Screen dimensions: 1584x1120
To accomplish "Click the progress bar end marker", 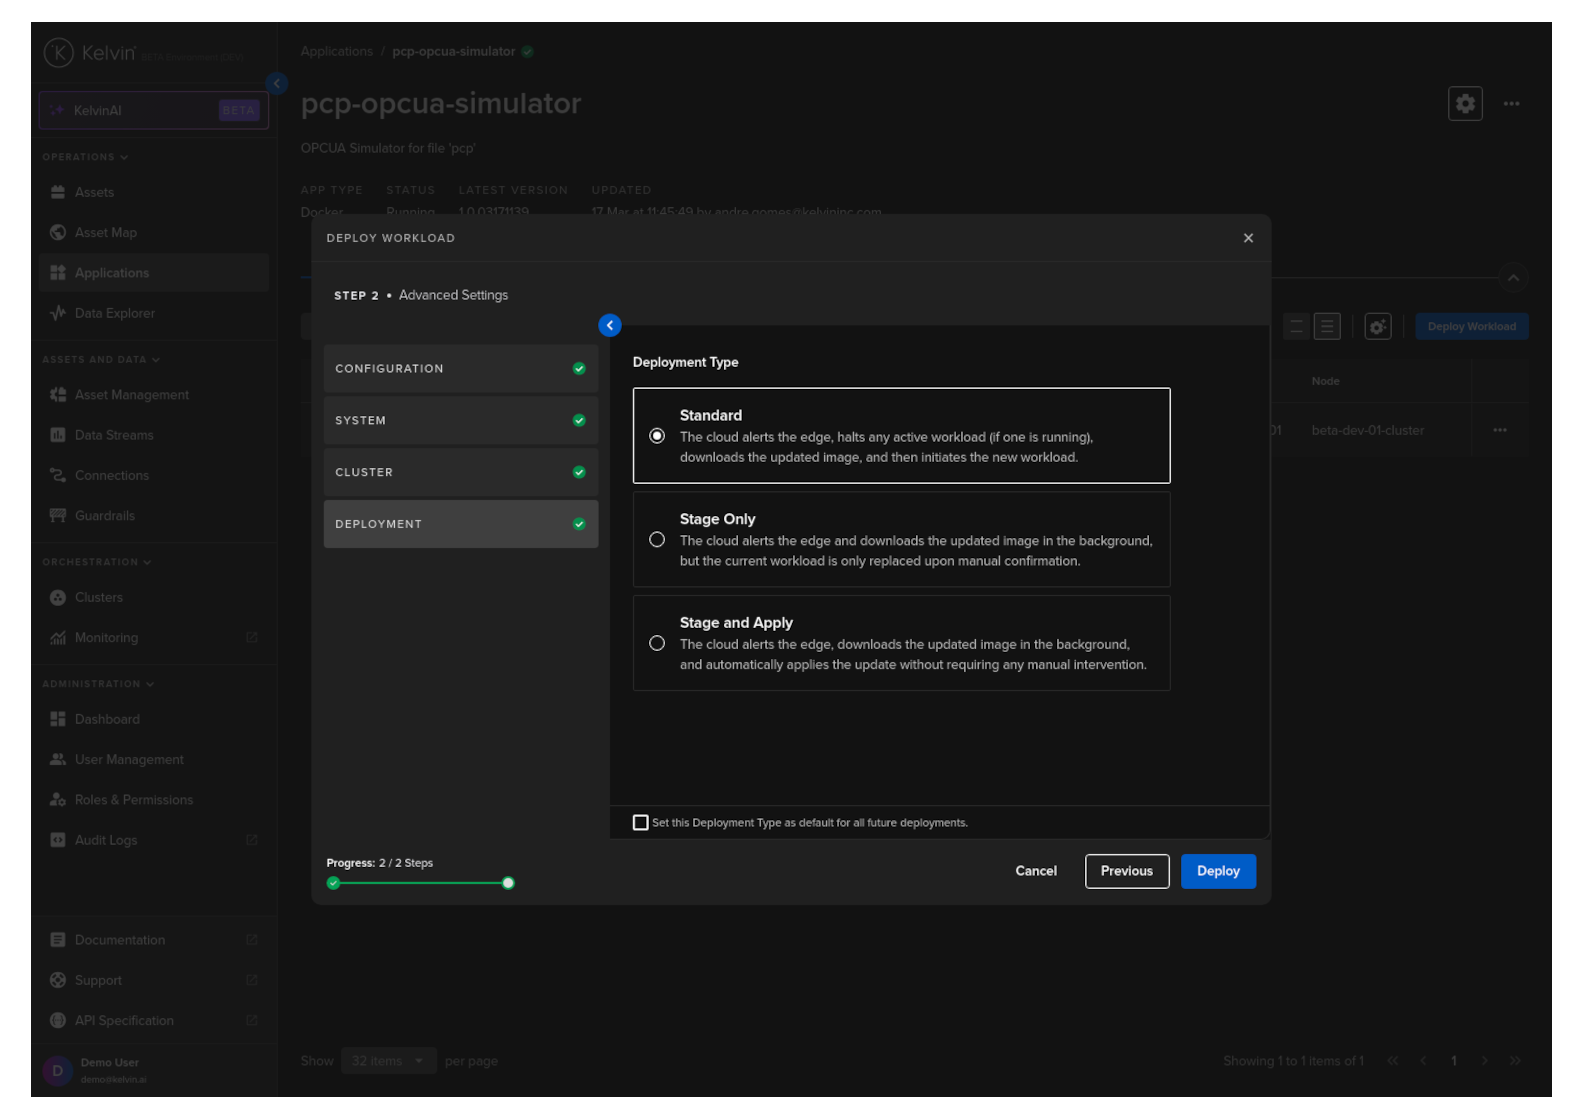I will 508,883.
